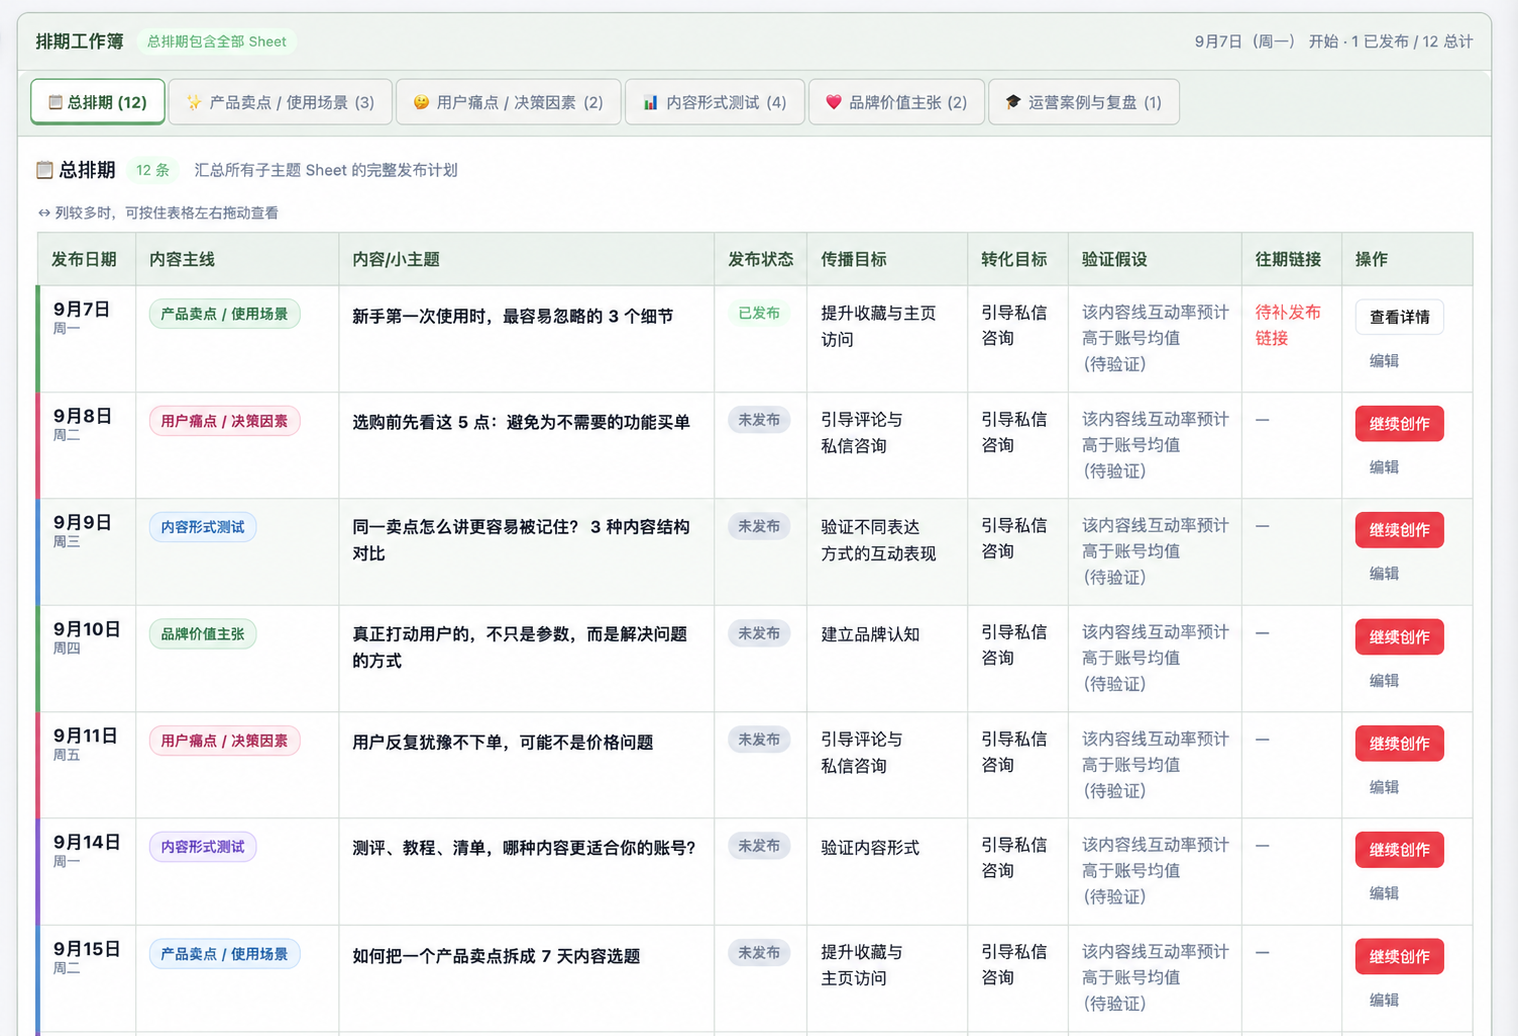Switch to 产品卖点 / 使用场景 (3) tab
Screen dimensions: 1518x1036
tap(280, 102)
